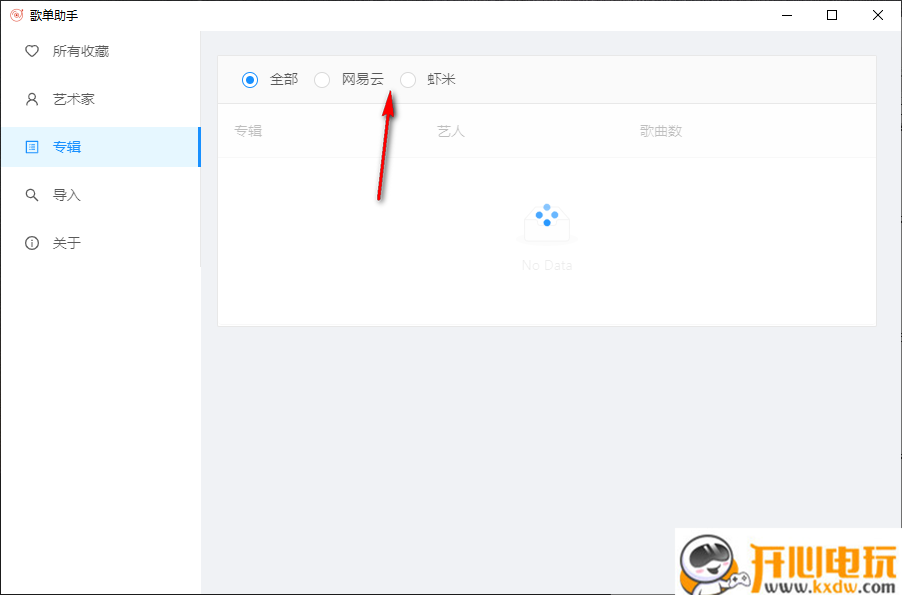
Task: Switch source to 网易云 radio option
Action: coord(322,79)
